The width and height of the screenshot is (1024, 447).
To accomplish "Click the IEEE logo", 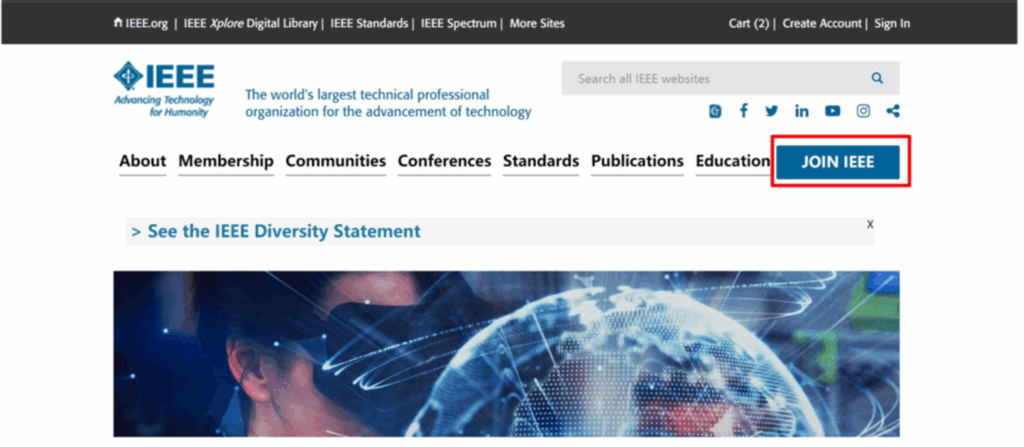I will [164, 90].
